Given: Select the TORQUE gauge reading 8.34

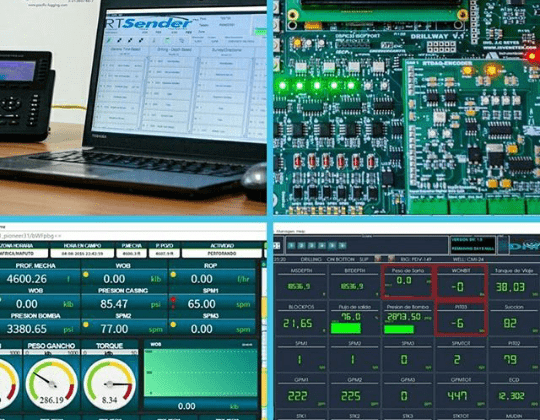Looking at the screenshot, I should click(x=110, y=384).
